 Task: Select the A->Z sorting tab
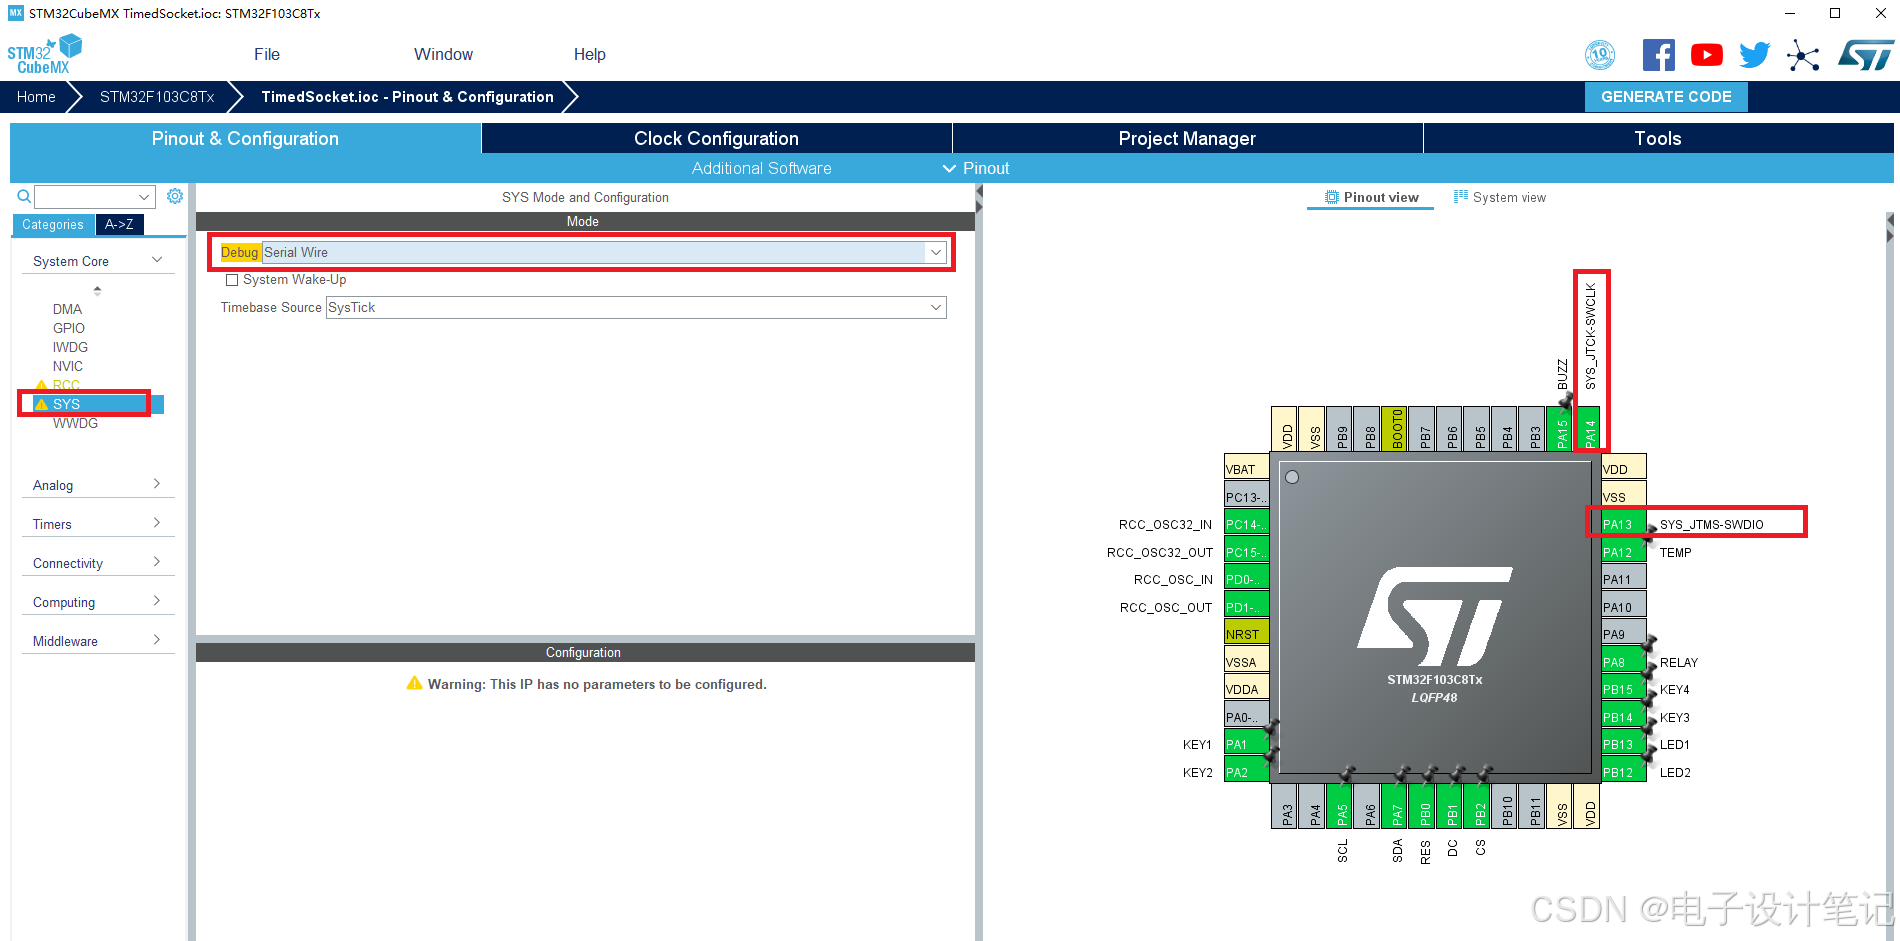(x=119, y=224)
